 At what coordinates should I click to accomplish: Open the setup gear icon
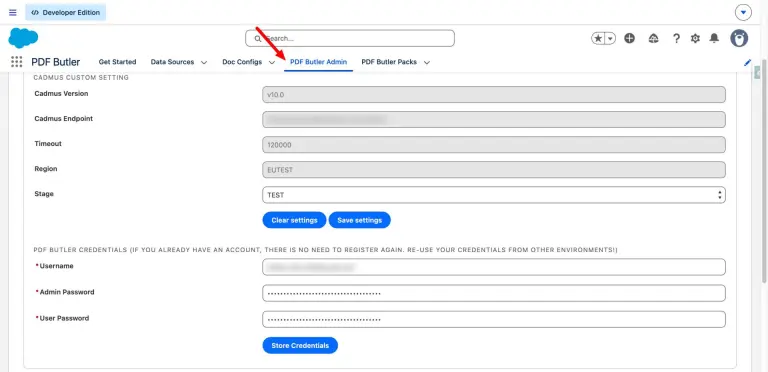coord(695,38)
